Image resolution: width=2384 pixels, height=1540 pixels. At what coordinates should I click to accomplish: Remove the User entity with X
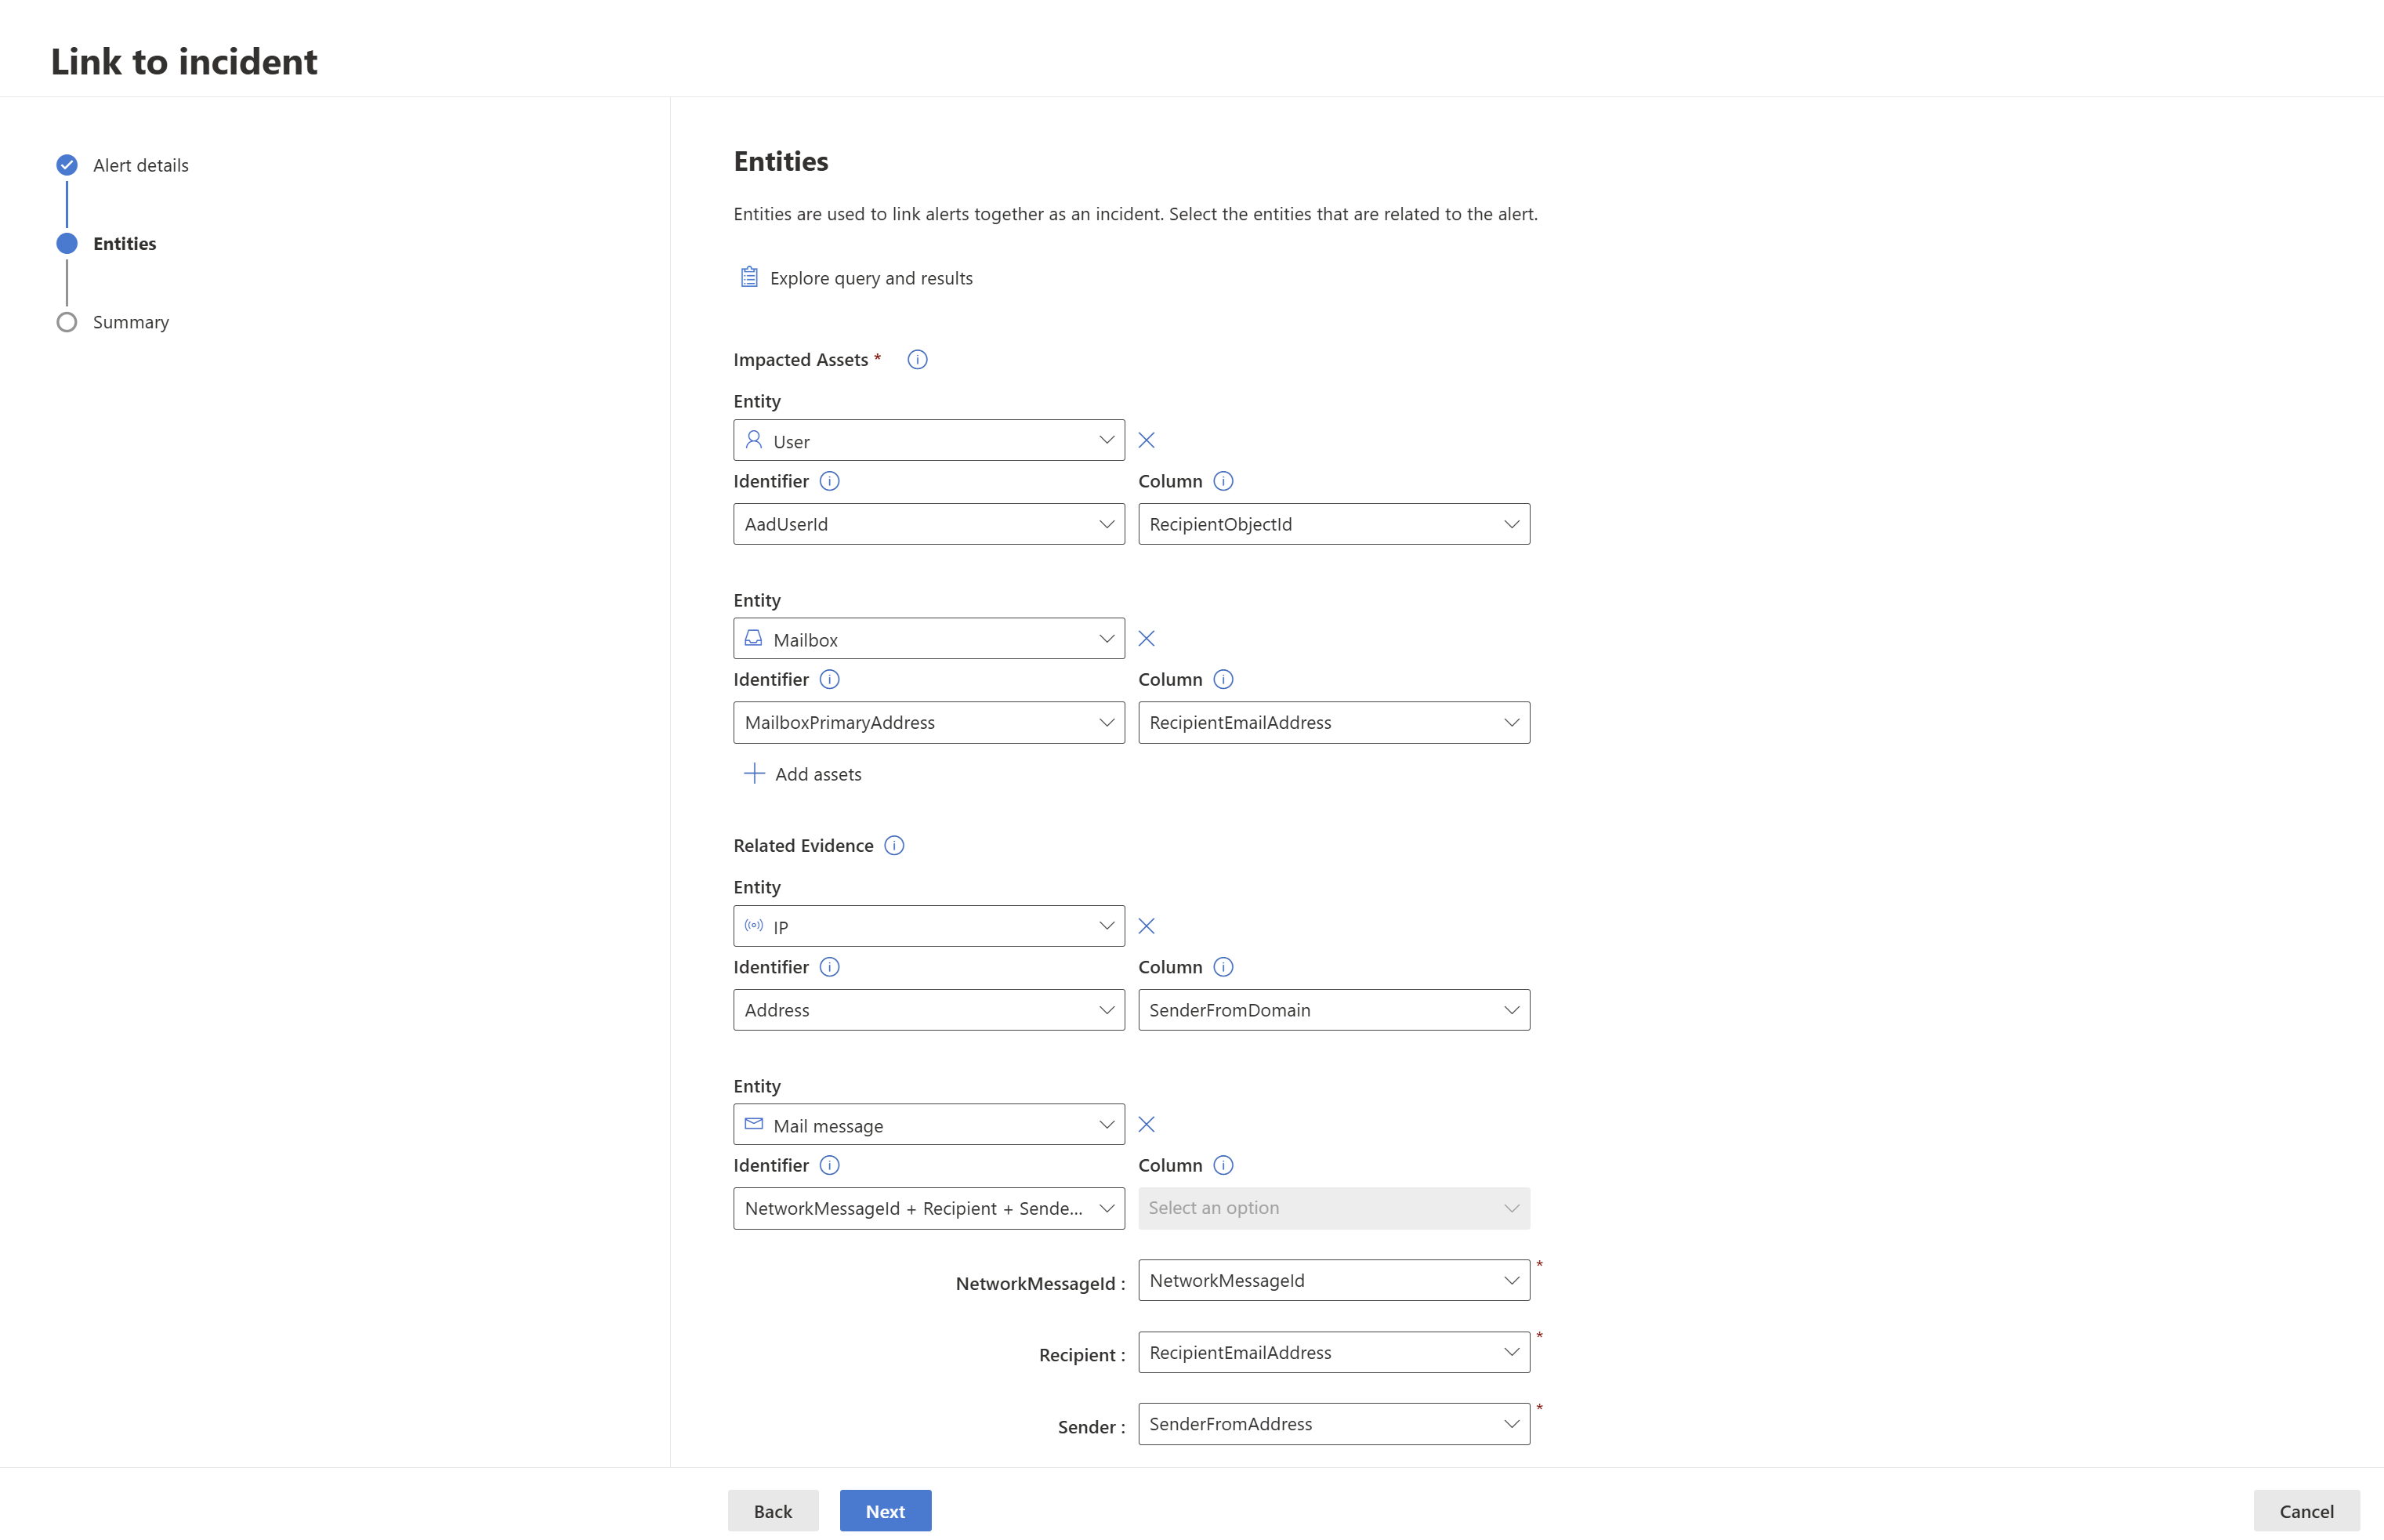[x=1146, y=440]
